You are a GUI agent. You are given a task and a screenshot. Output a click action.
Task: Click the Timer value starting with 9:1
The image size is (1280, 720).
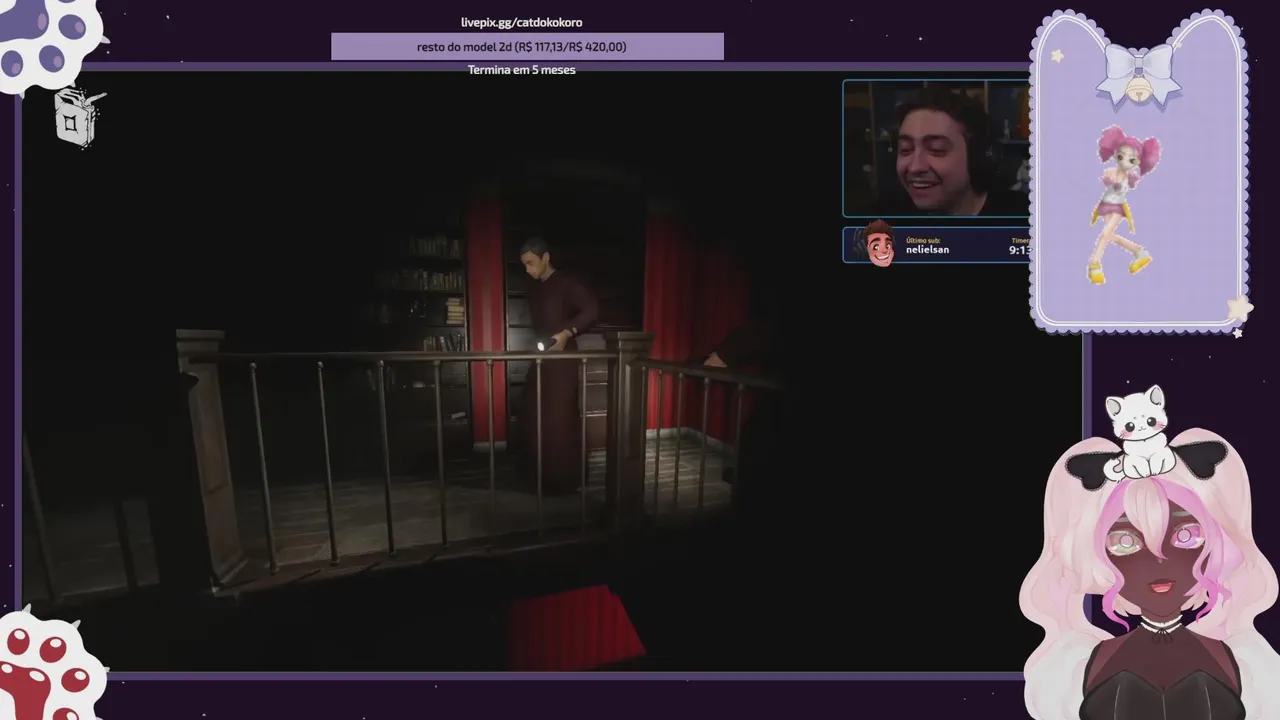[1019, 250]
